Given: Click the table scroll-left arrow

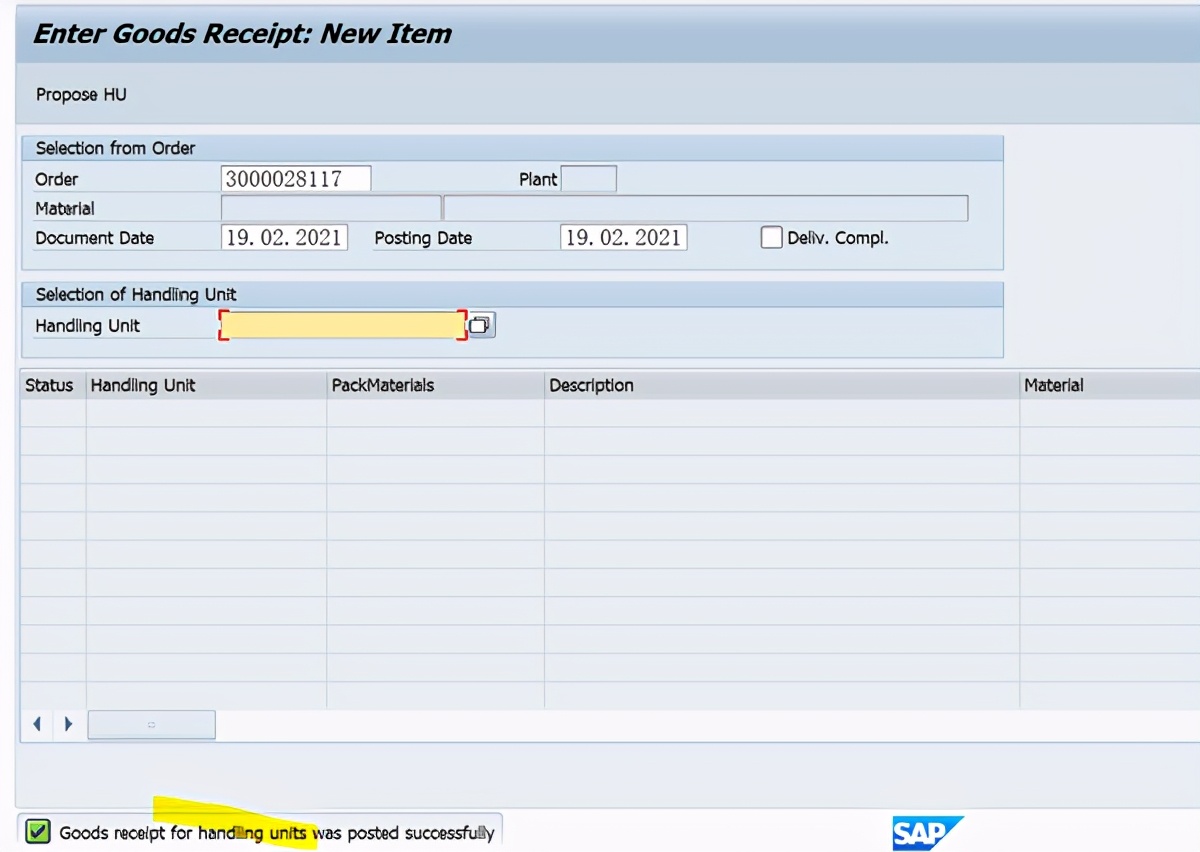Looking at the screenshot, I should pyautogui.click(x=37, y=724).
